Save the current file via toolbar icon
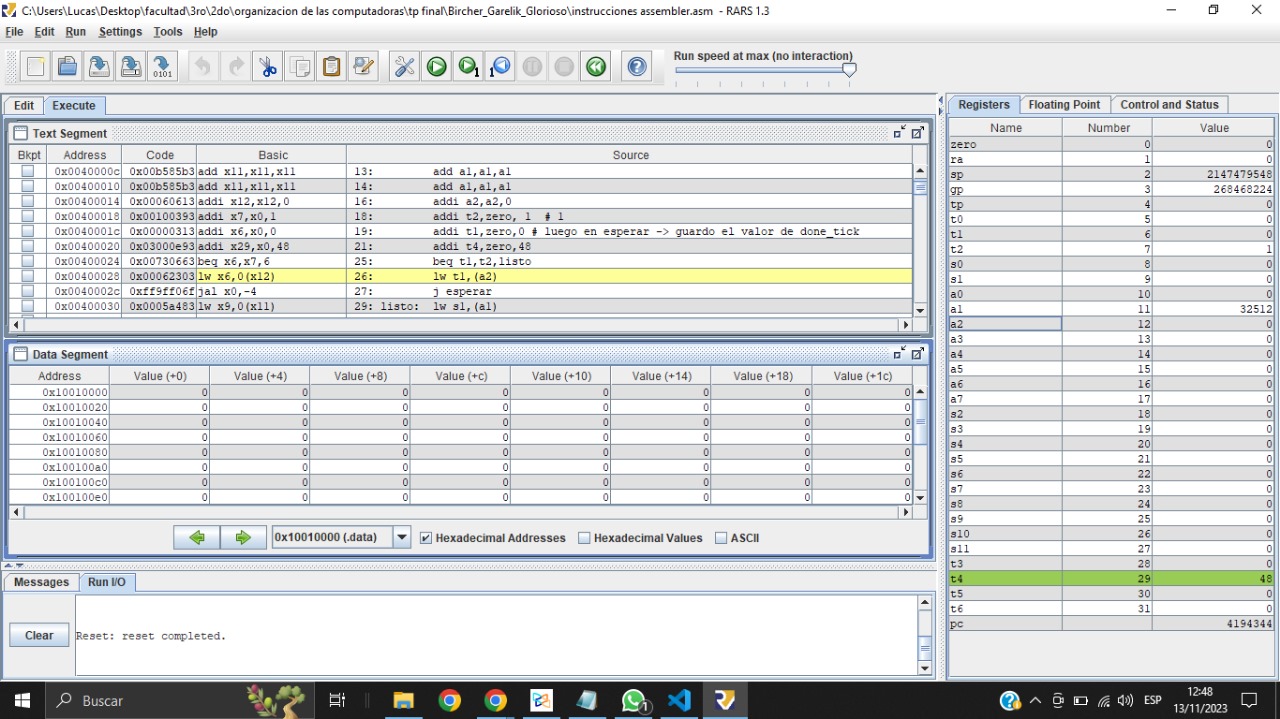 (x=99, y=67)
